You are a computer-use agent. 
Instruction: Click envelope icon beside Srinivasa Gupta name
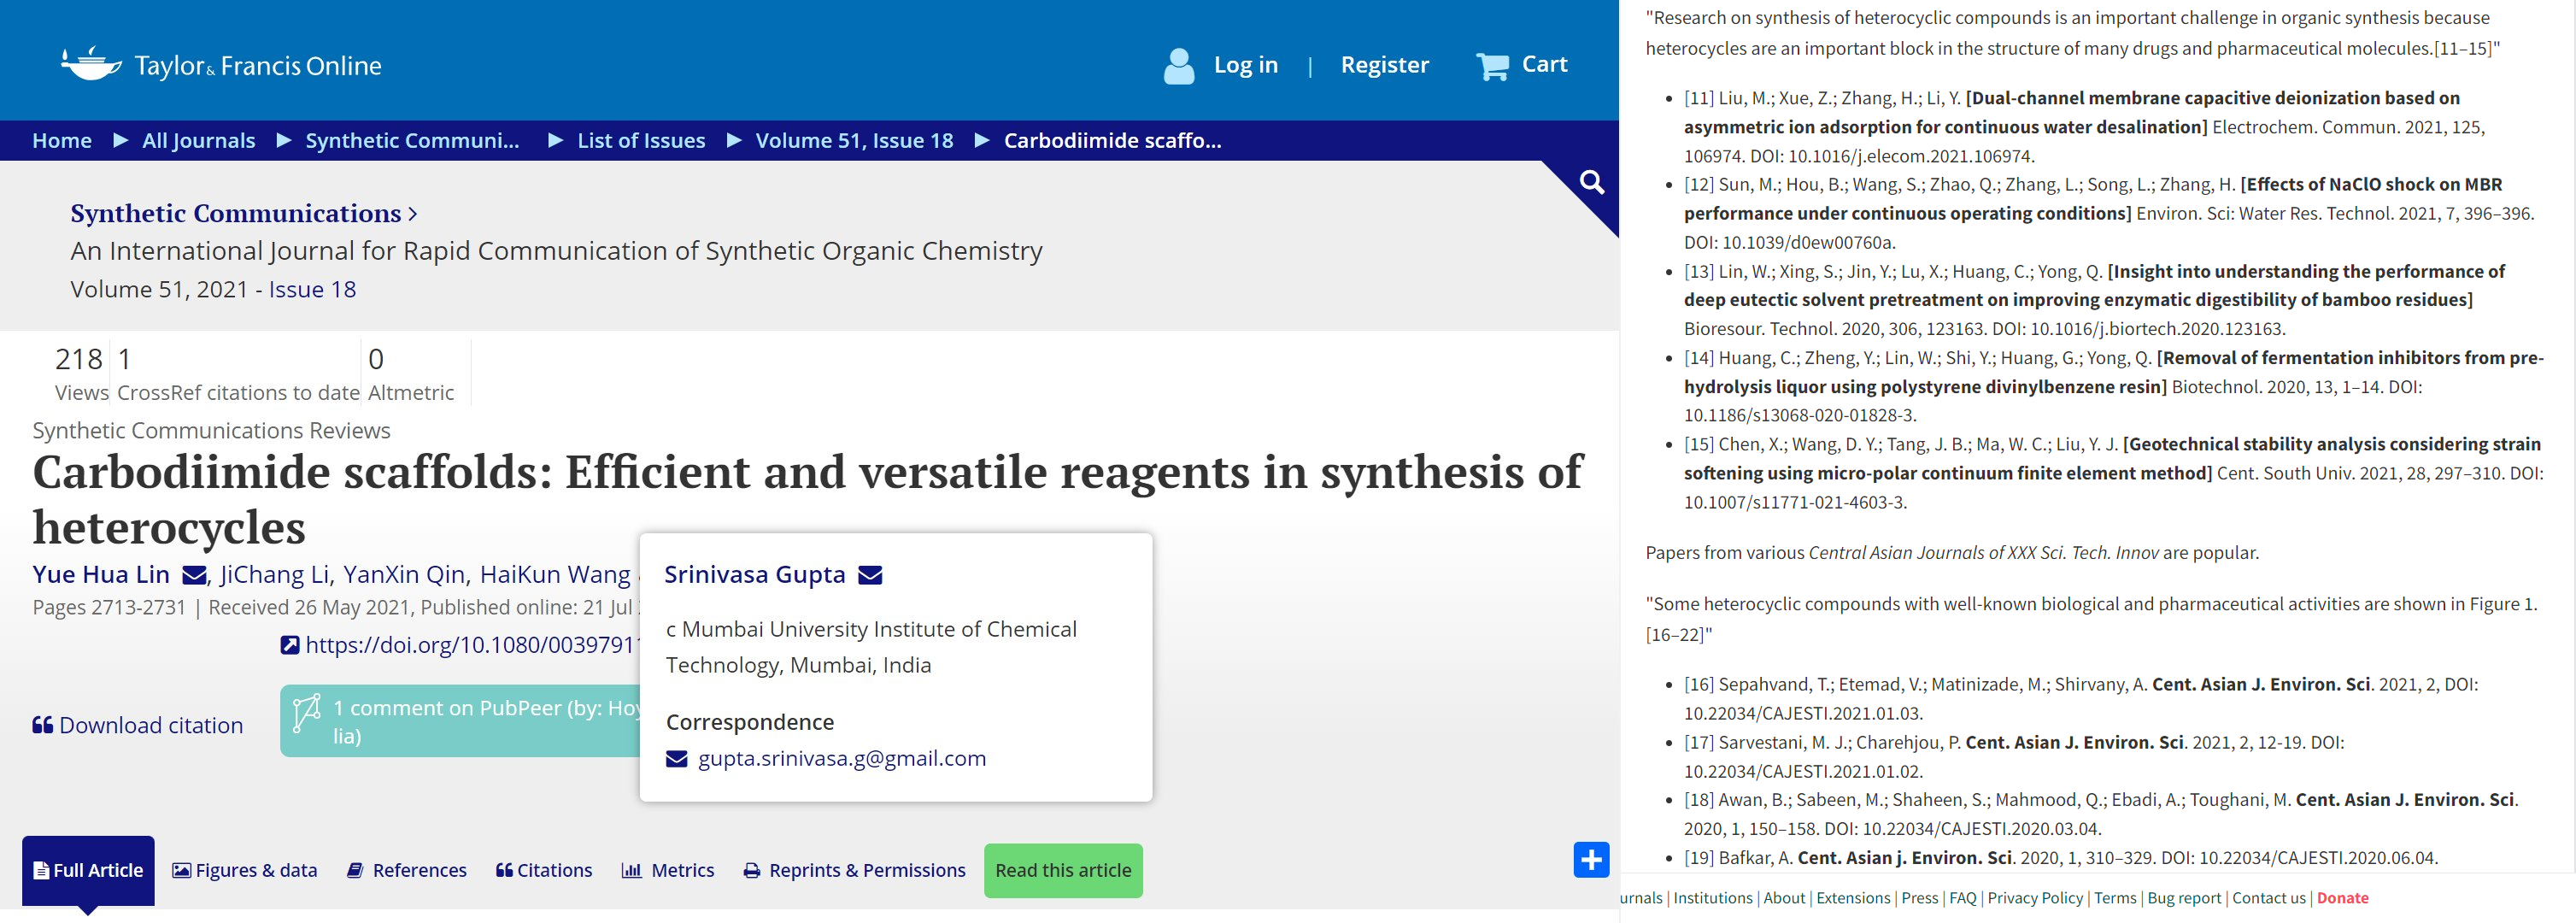coord(870,575)
